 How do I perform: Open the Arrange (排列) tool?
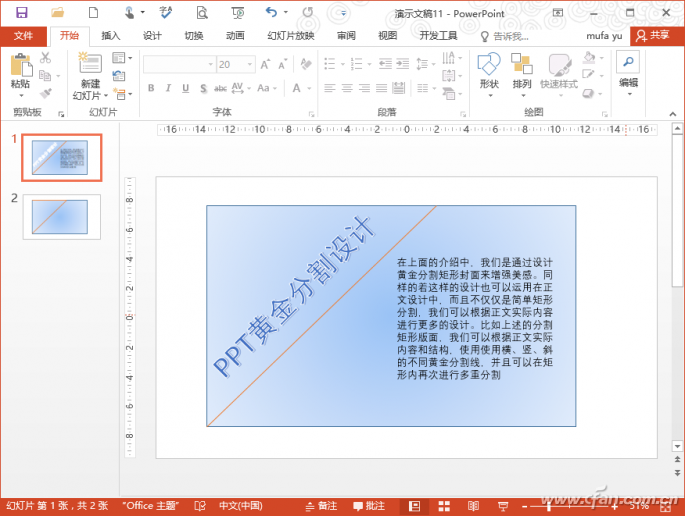(x=522, y=70)
